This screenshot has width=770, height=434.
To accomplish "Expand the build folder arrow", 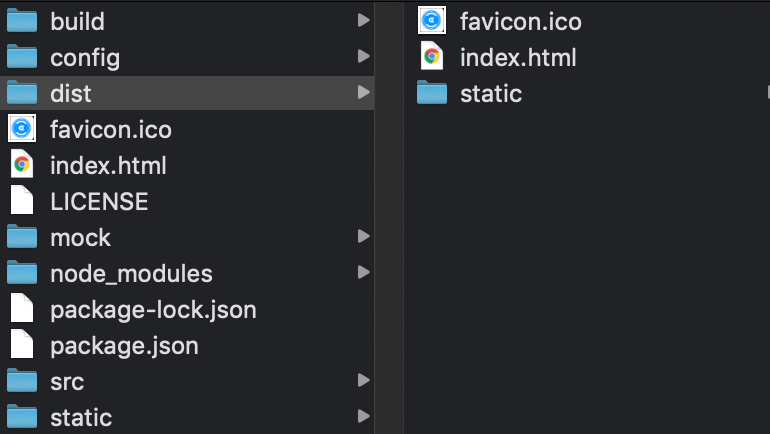I will coord(362,21).
